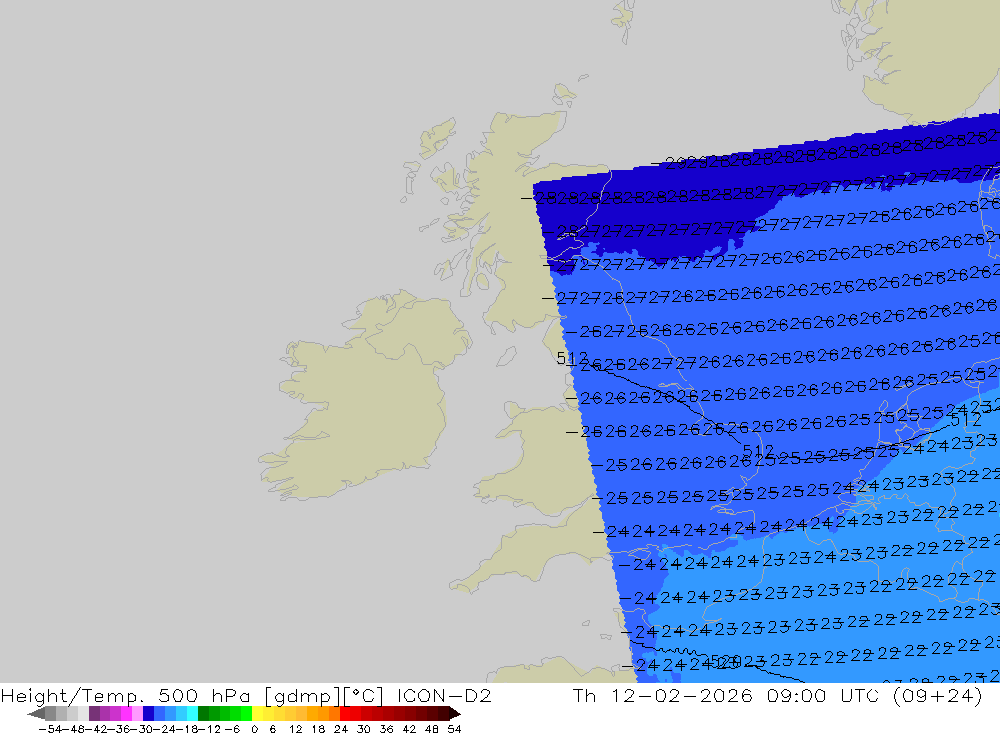This screenshot has width=1000, height=733.
Task: Click the dark maroon right arrow end of scale
Action: (x=455, y=714)
